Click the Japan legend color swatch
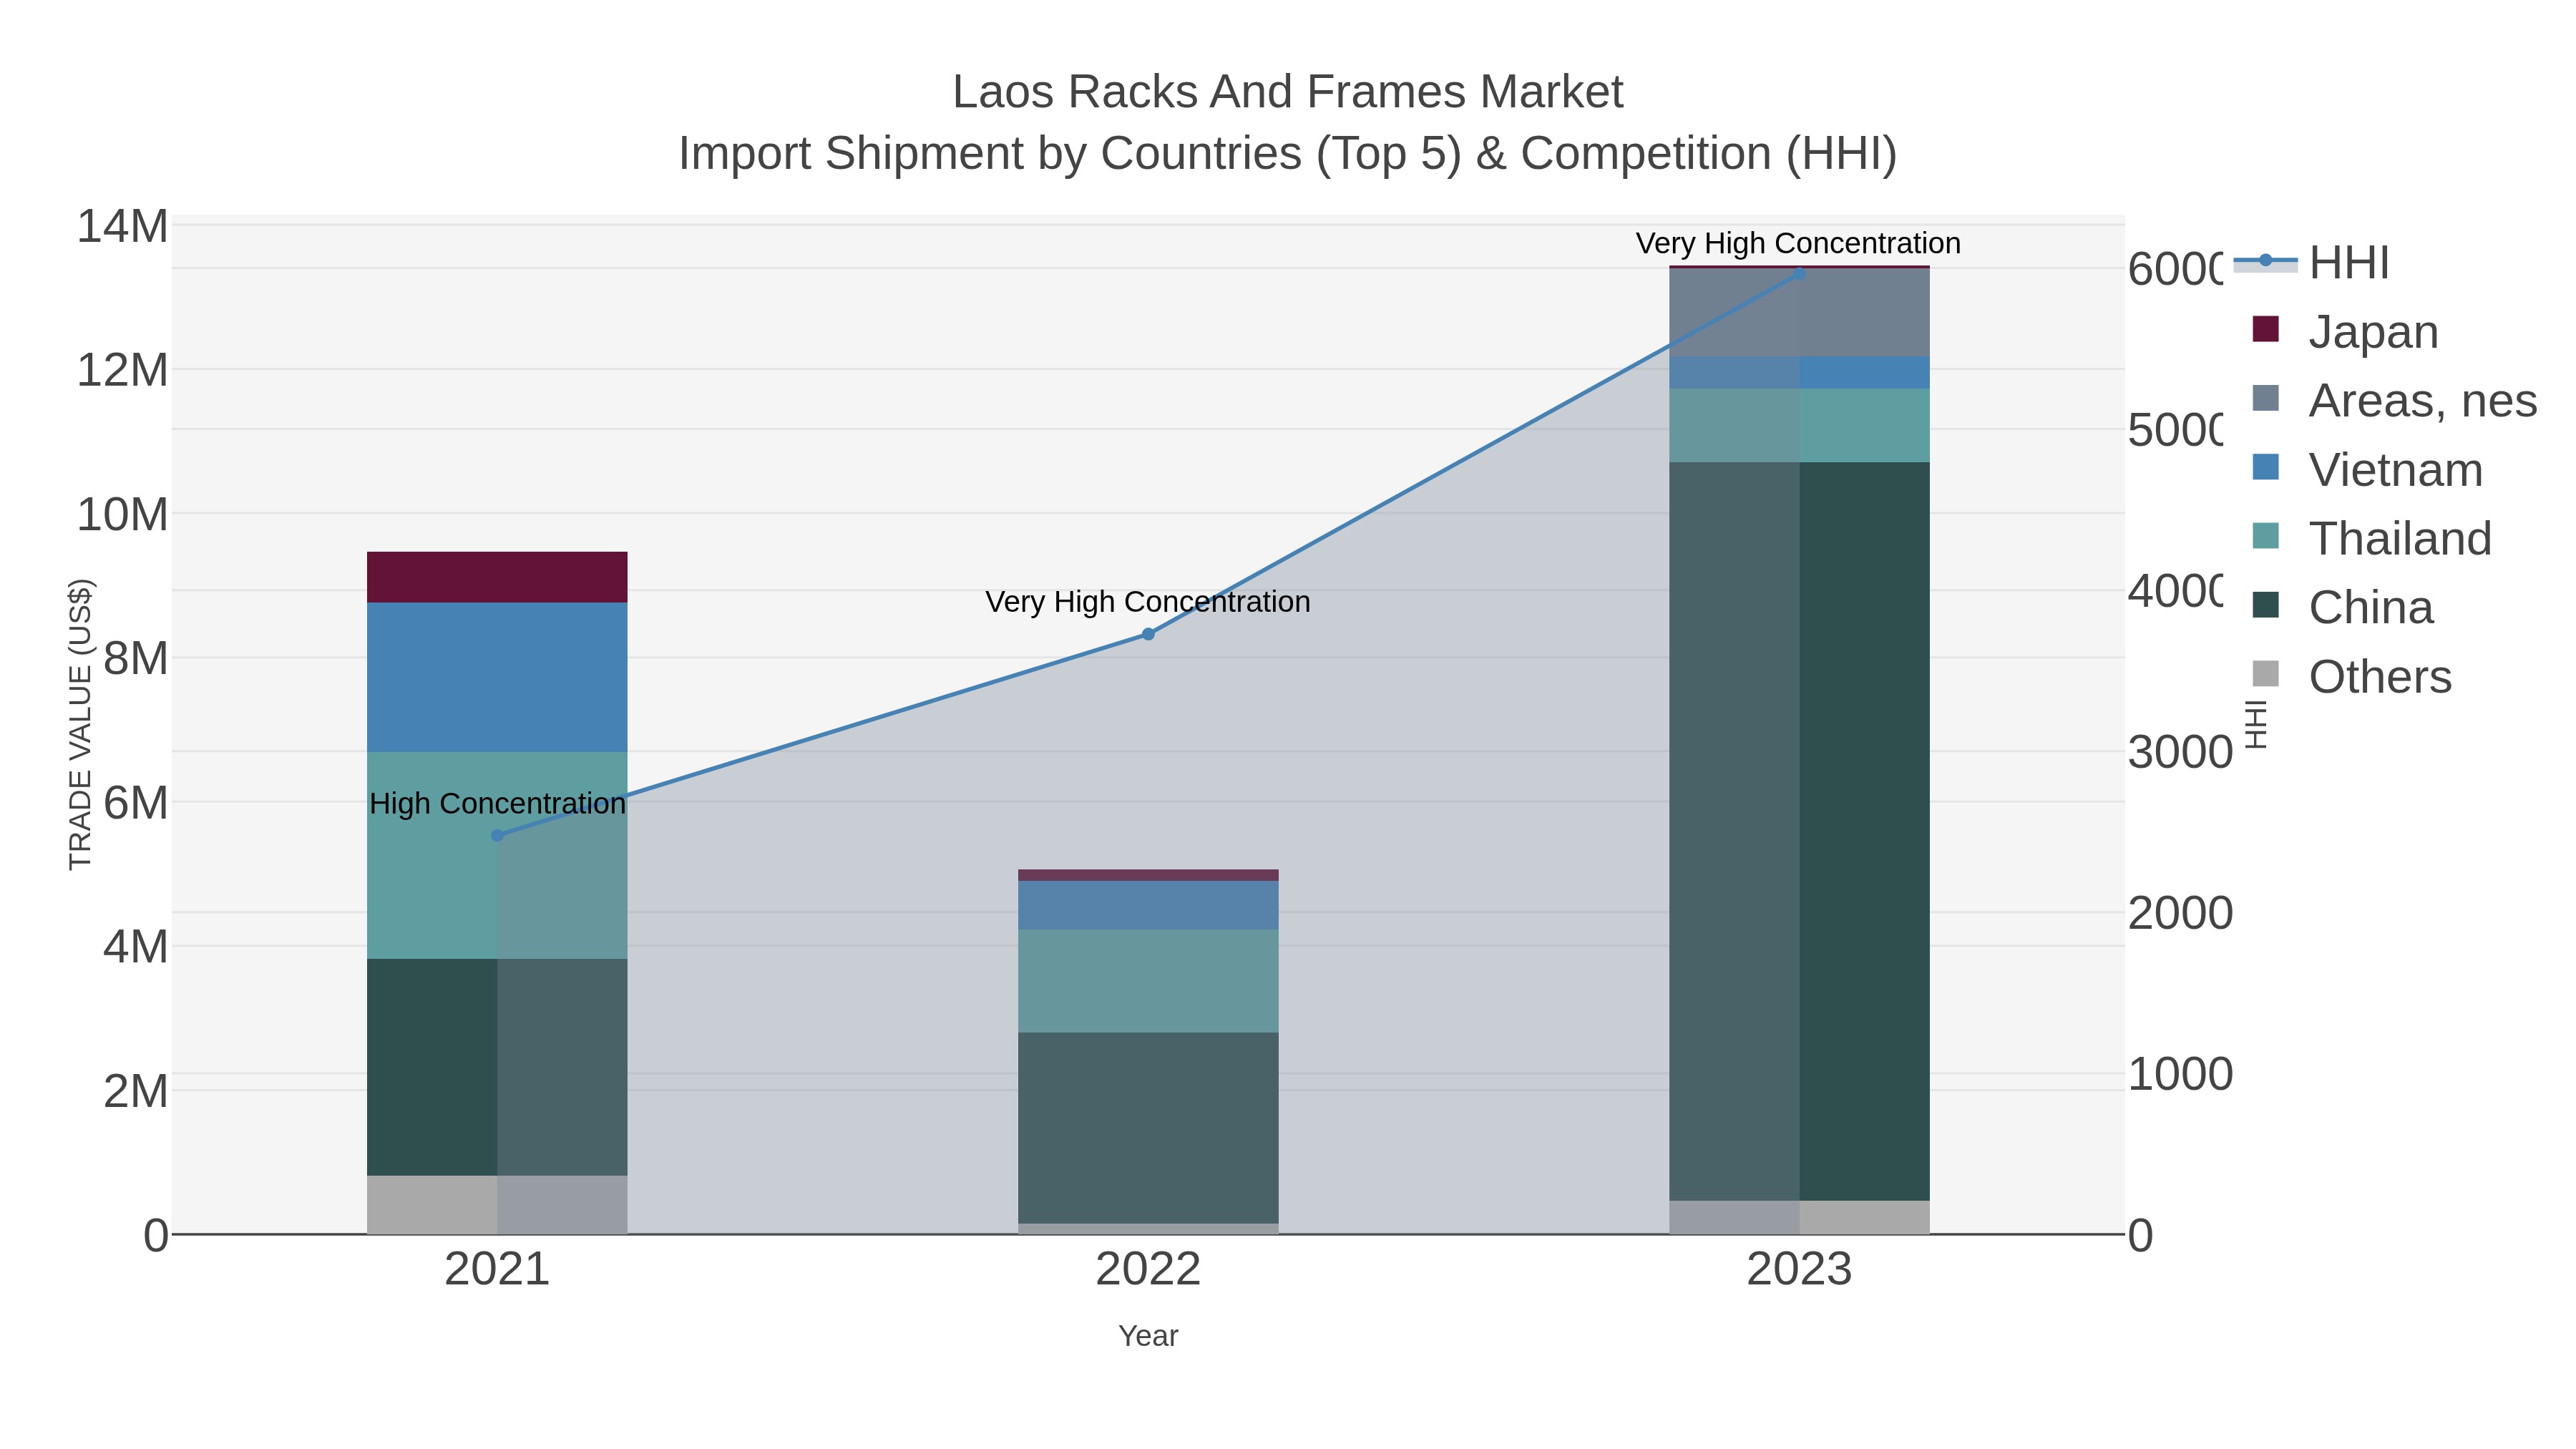Image resolution: width=2576 pixels, height=1449 pixels. coord(2265,329)
